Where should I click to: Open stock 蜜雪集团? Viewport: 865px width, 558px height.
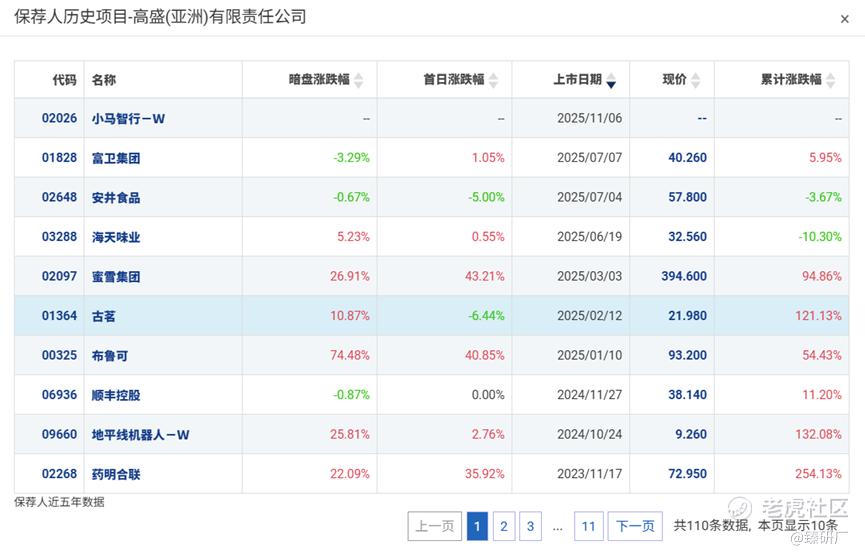pos(116,277)
